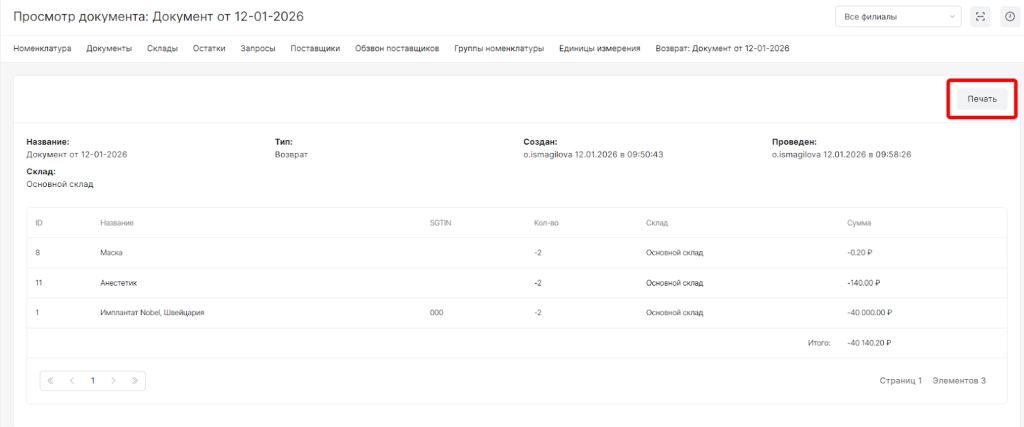Switch to the Поставщики tab
This screenshot has height=427, width=1024.
click(315, 48)
